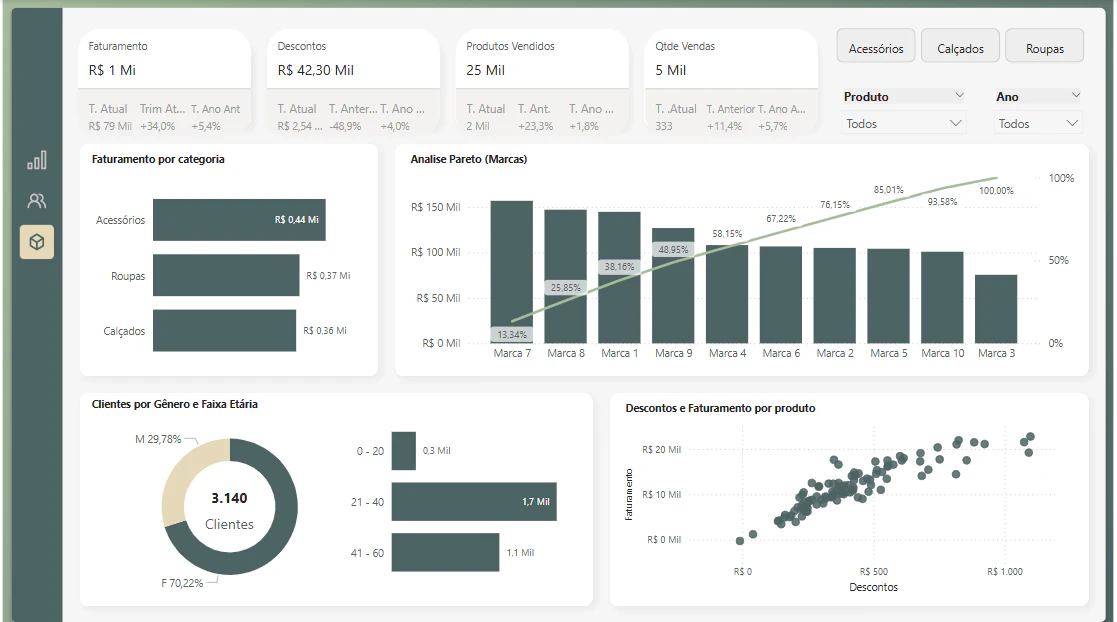1117x622 pixels.
Task: Filter by Roupas category button
Action: click(1044, 48)
